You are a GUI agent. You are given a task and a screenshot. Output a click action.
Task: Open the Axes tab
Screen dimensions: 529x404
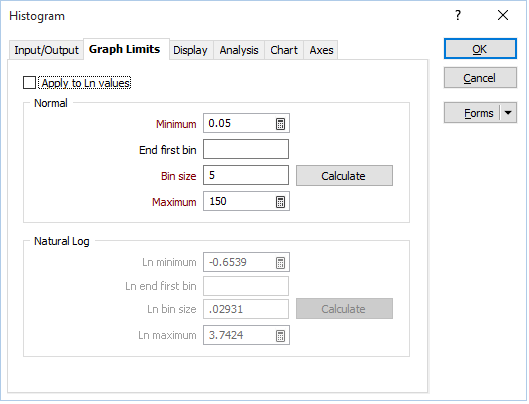pyautogui.click(x=321, y=50)
